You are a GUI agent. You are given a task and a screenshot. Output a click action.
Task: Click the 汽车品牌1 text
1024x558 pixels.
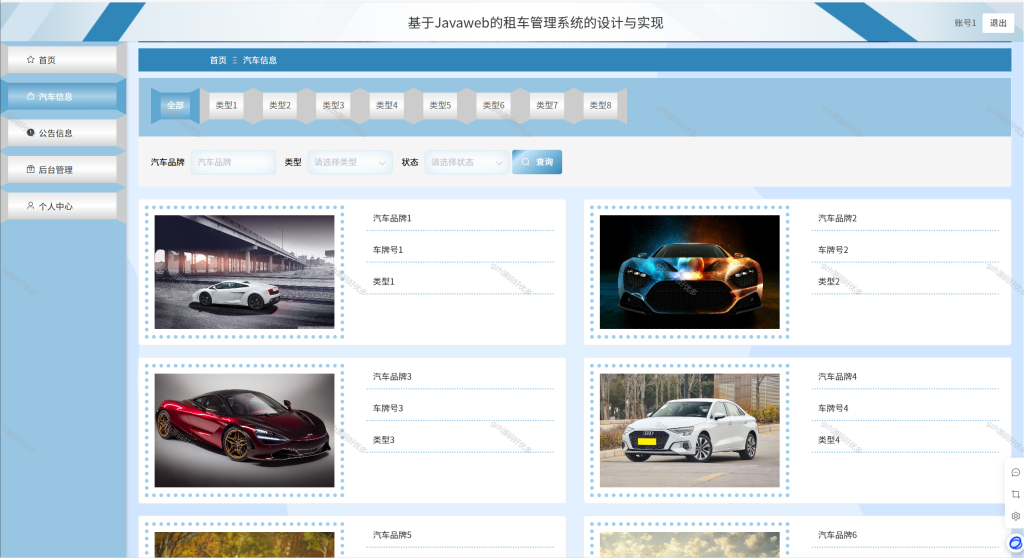392,218
